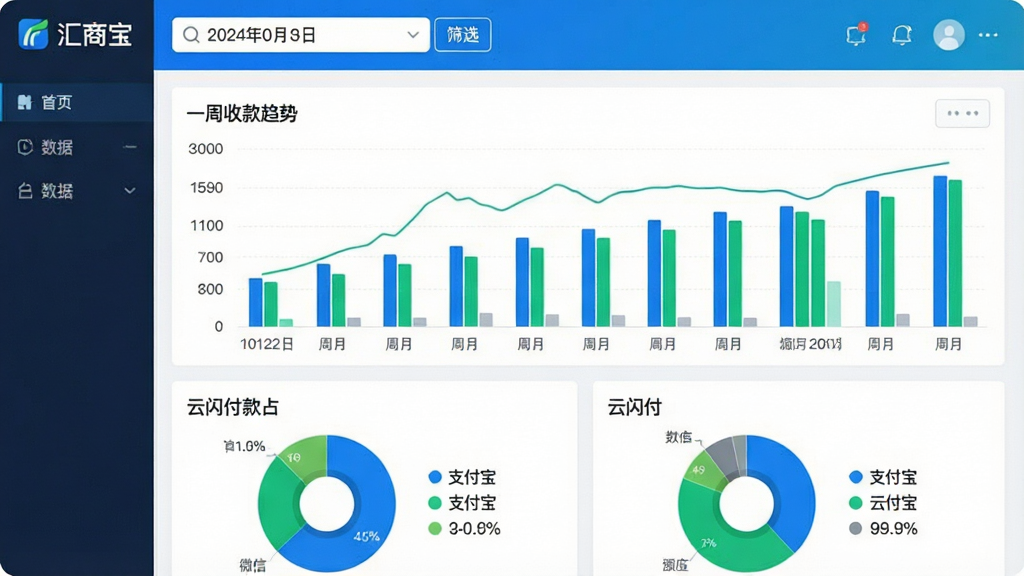The image size is (1024, 576).
Task: Click the 云闪付 card title
Action: [x=634, y=407]
